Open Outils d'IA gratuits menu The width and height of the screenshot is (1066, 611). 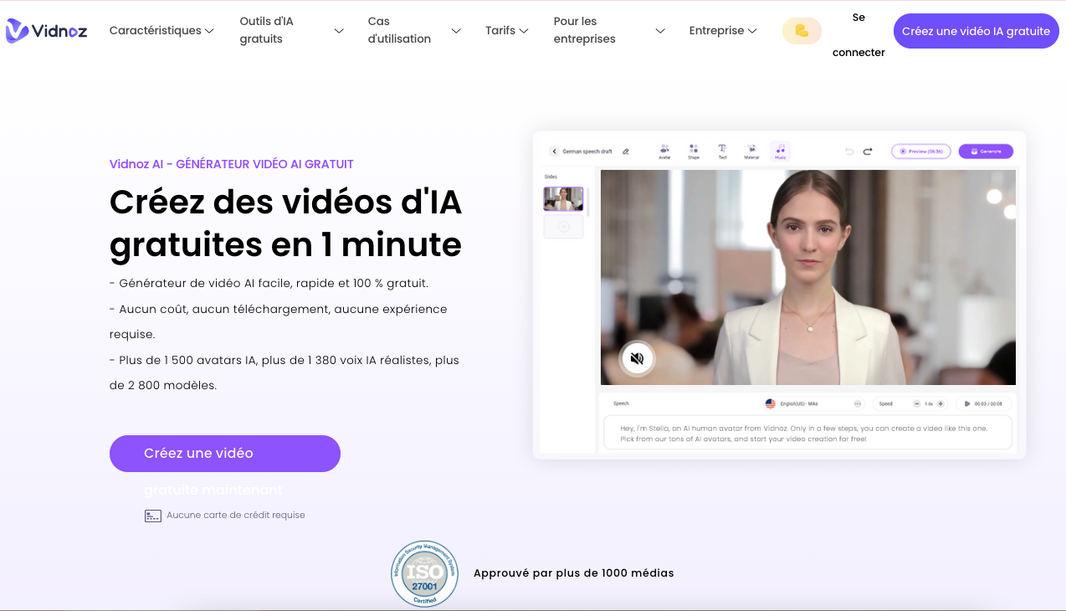266,31
